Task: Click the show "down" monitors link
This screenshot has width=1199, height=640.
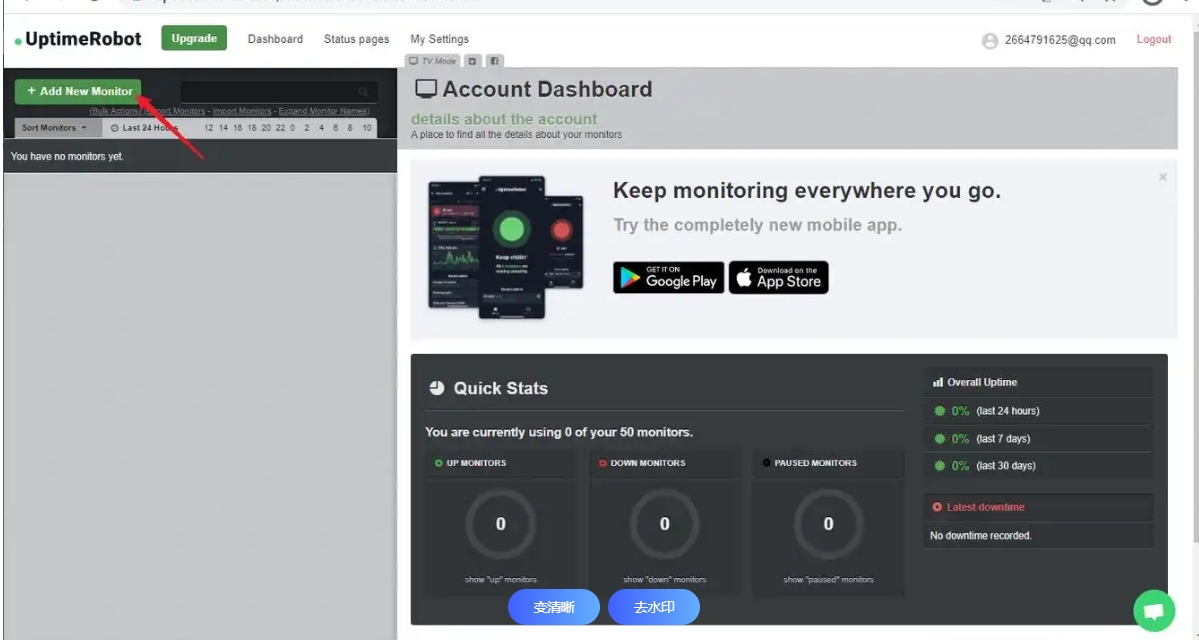Action: [664, 580]
